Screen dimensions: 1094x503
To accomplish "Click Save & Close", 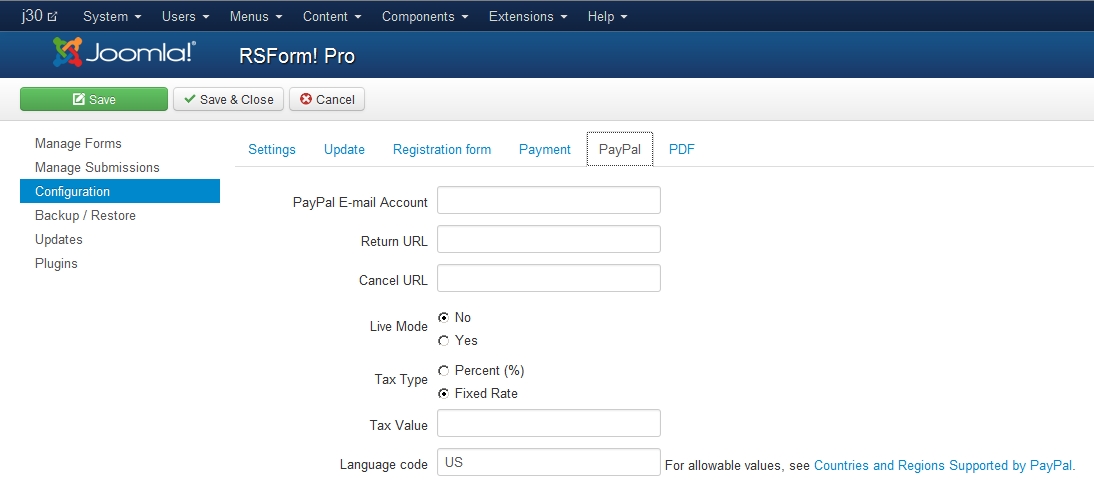I will (x=228, y=99).
